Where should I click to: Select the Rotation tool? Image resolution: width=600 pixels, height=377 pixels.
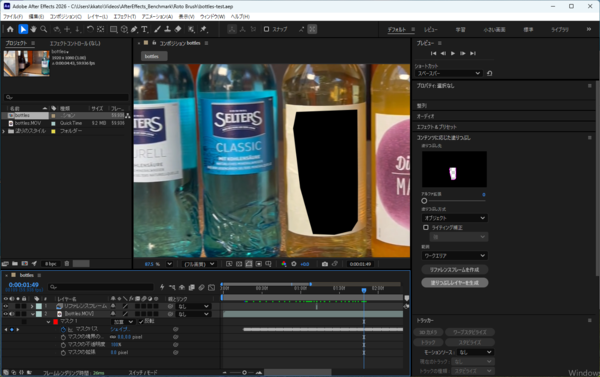[x=90, y=29]
